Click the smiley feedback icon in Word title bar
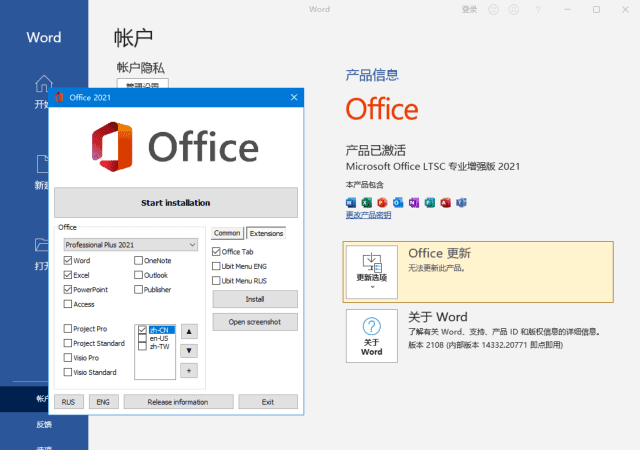The image size is (640, 450). 493,9
